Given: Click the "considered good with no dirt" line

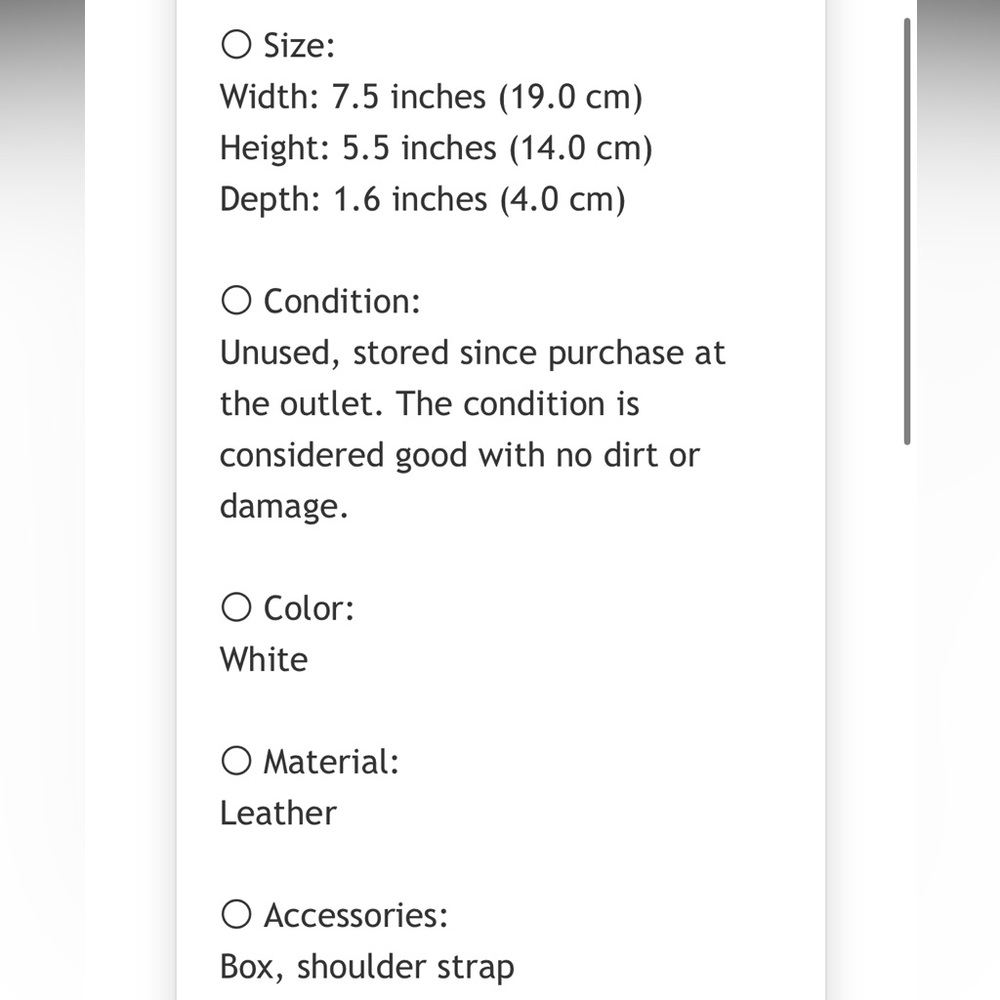Looking at the screenshot, I should point(459,455).
